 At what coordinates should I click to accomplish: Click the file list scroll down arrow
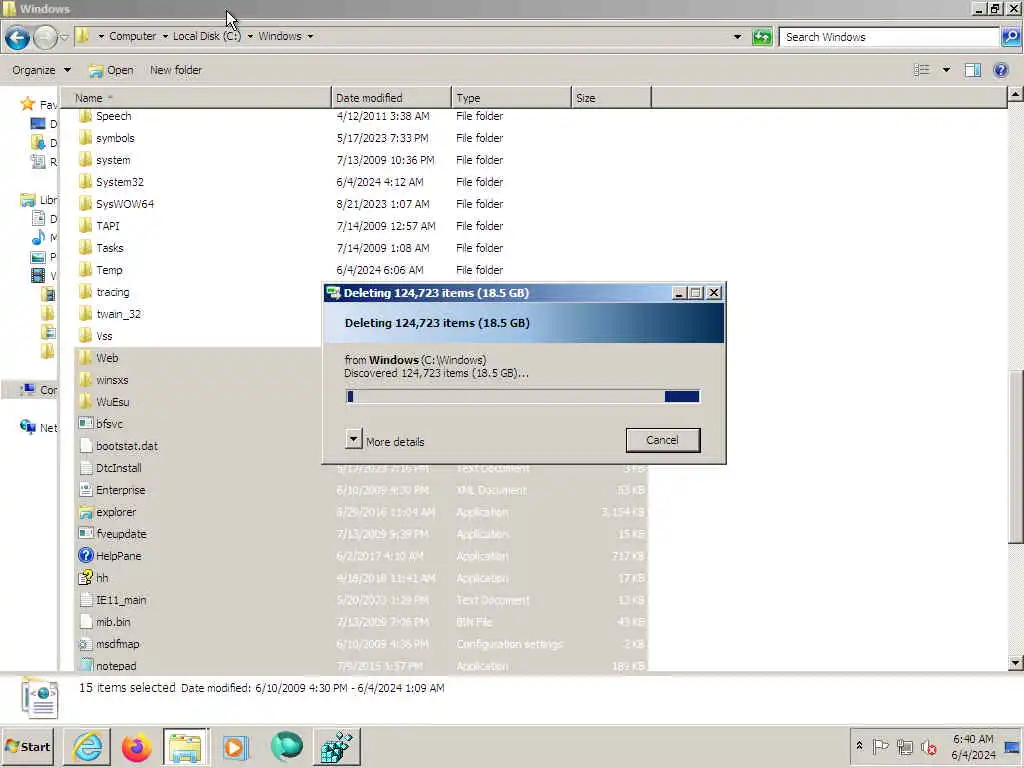(1015, 663)
